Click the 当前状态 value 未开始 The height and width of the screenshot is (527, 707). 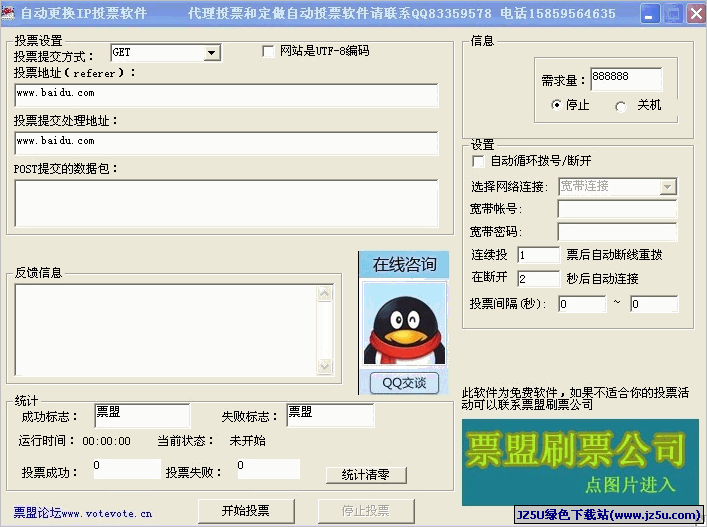coord(248,440)
